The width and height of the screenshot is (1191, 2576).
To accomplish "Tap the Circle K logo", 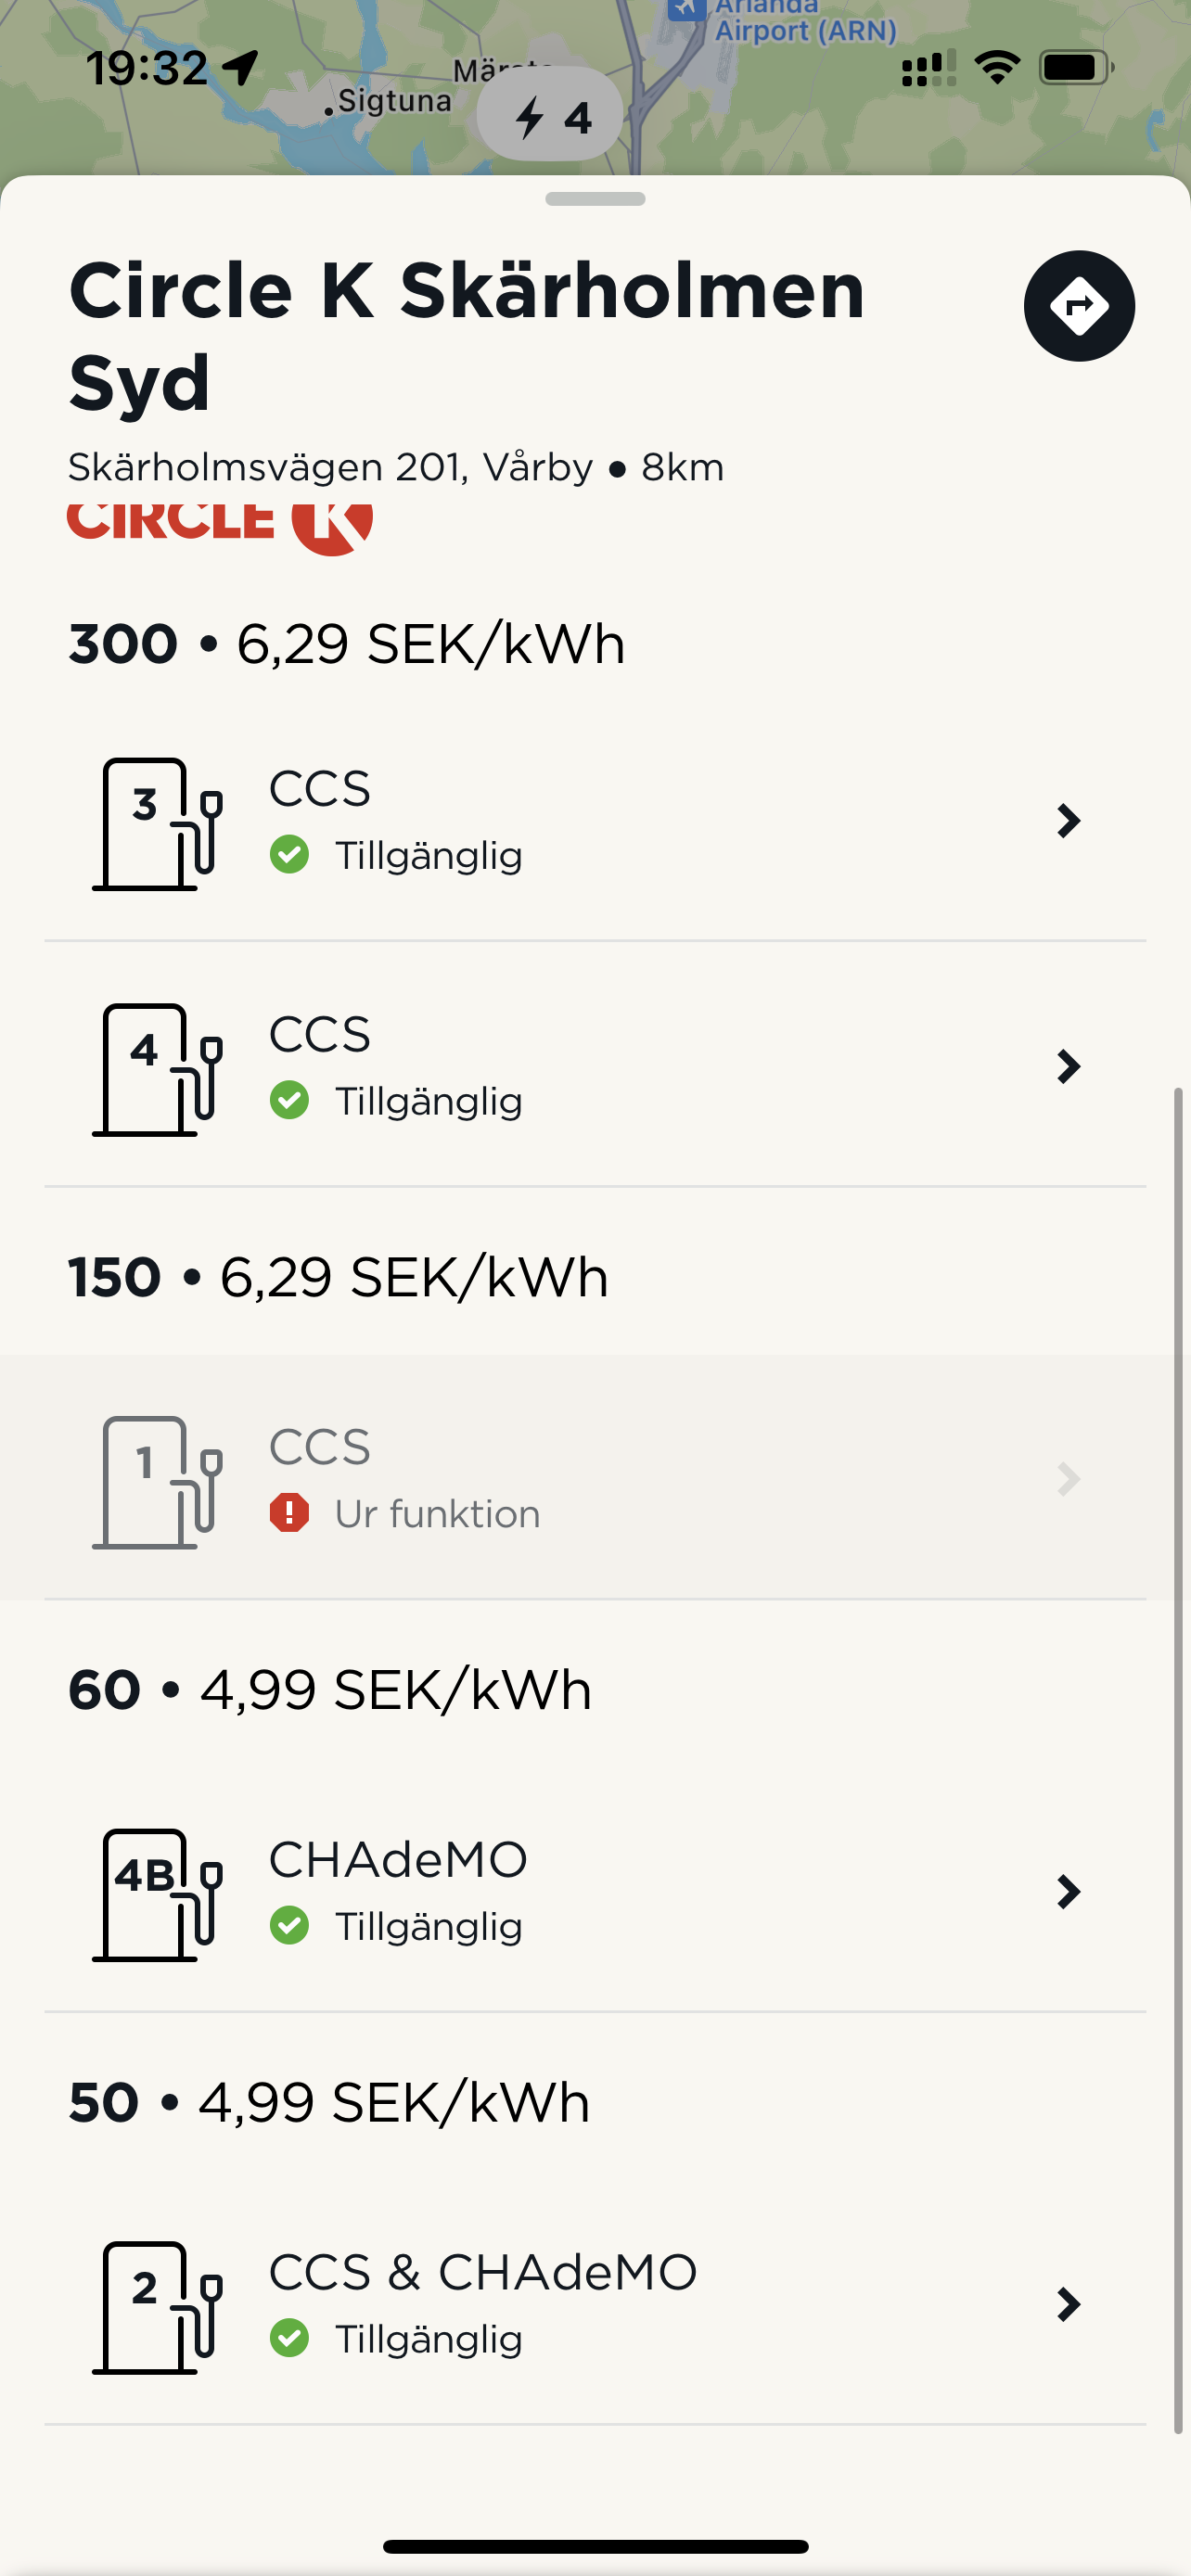I will click(220, 526).
